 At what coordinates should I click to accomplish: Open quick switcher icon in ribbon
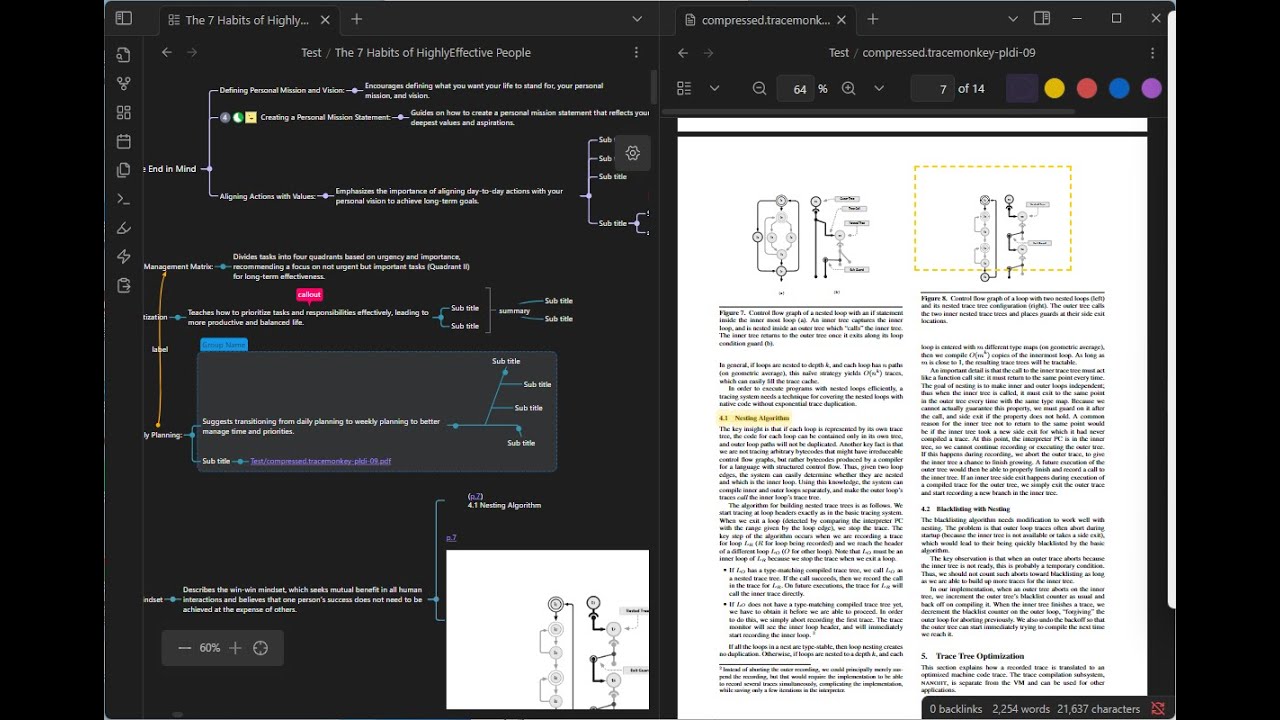pyautogui.click(x=124, y=55)
